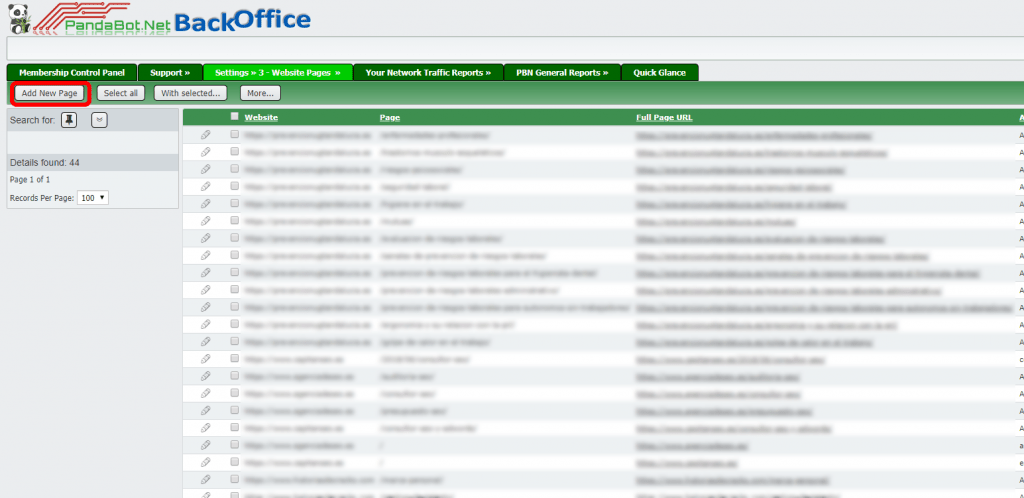
Task: Click the wide text field below the logo
Action: click(512, 48)
